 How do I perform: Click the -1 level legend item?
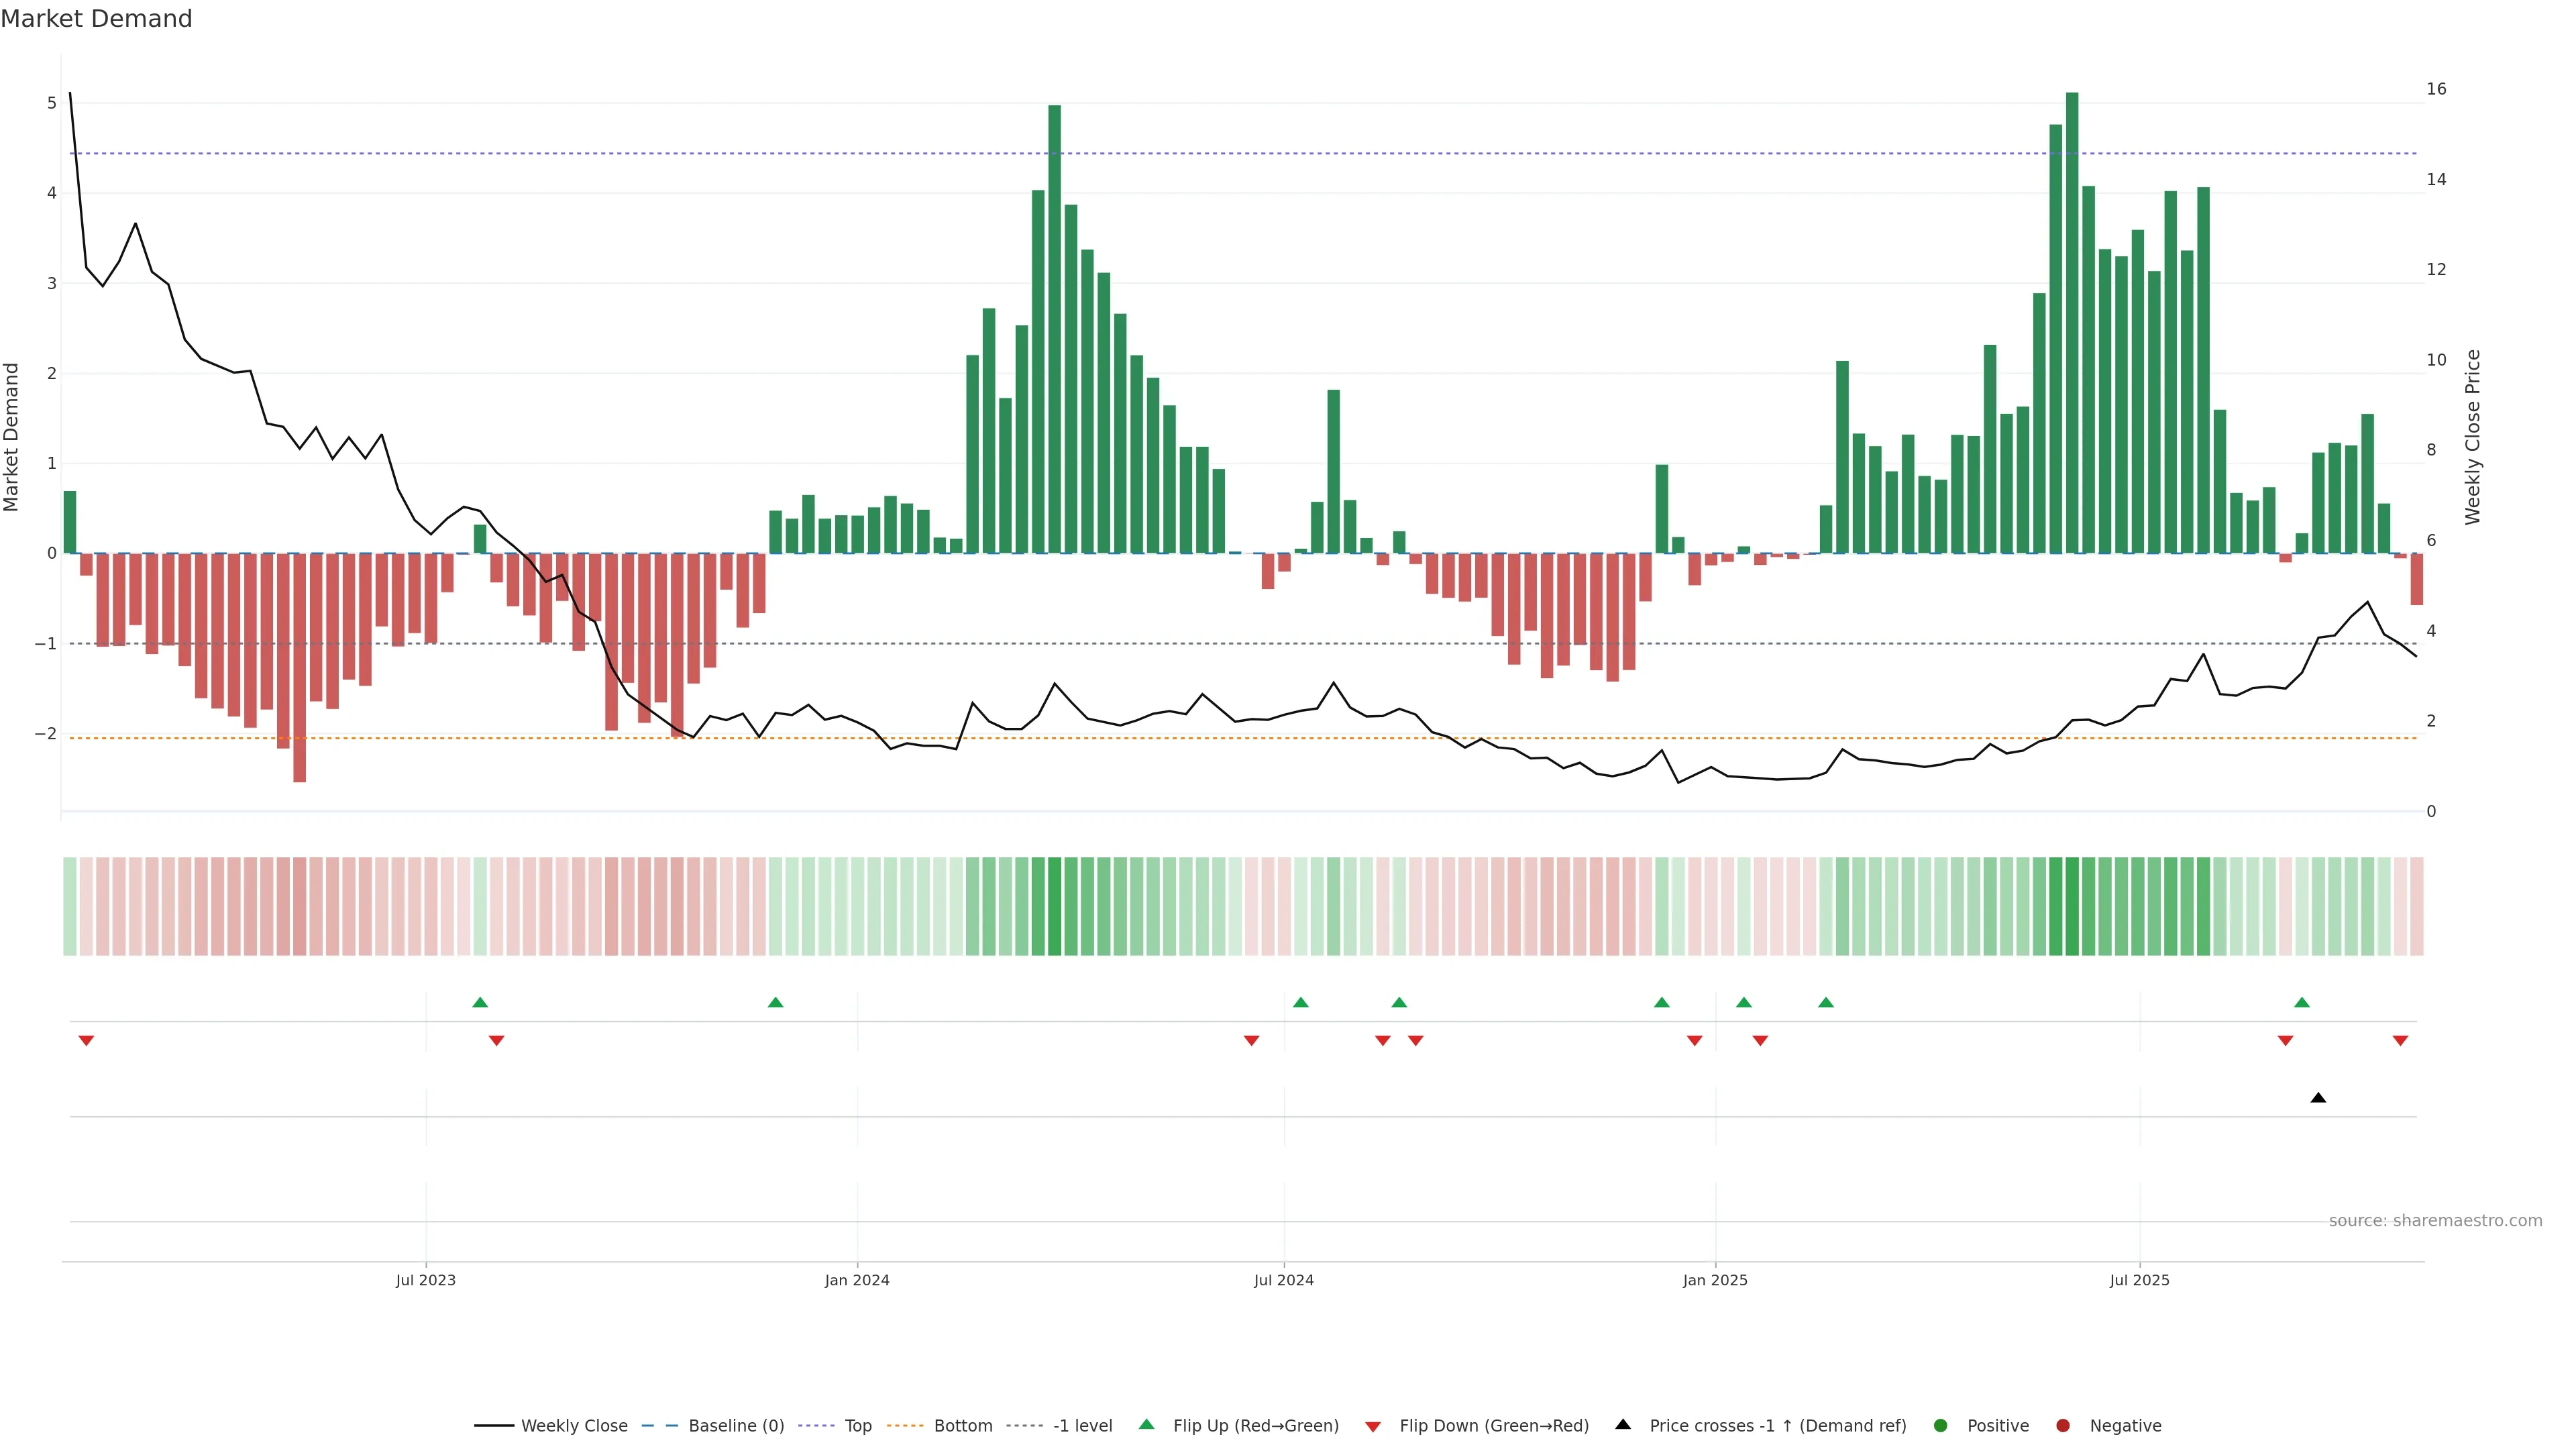pyautogui.click(x=1082, y=1426)
